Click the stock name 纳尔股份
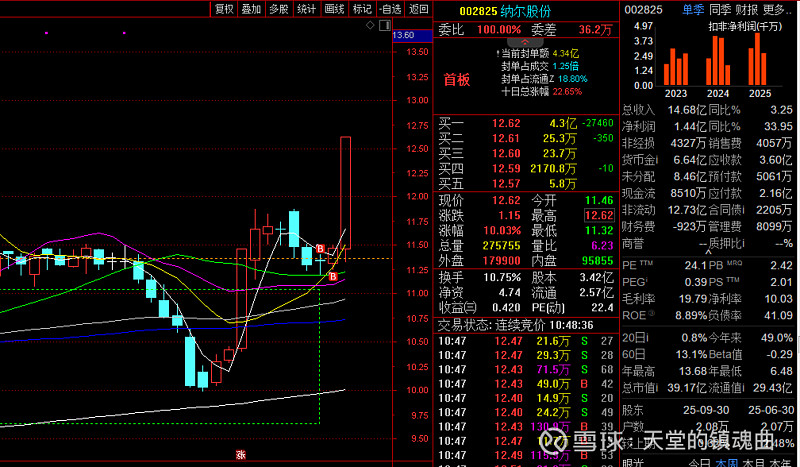 pos(526,11)
